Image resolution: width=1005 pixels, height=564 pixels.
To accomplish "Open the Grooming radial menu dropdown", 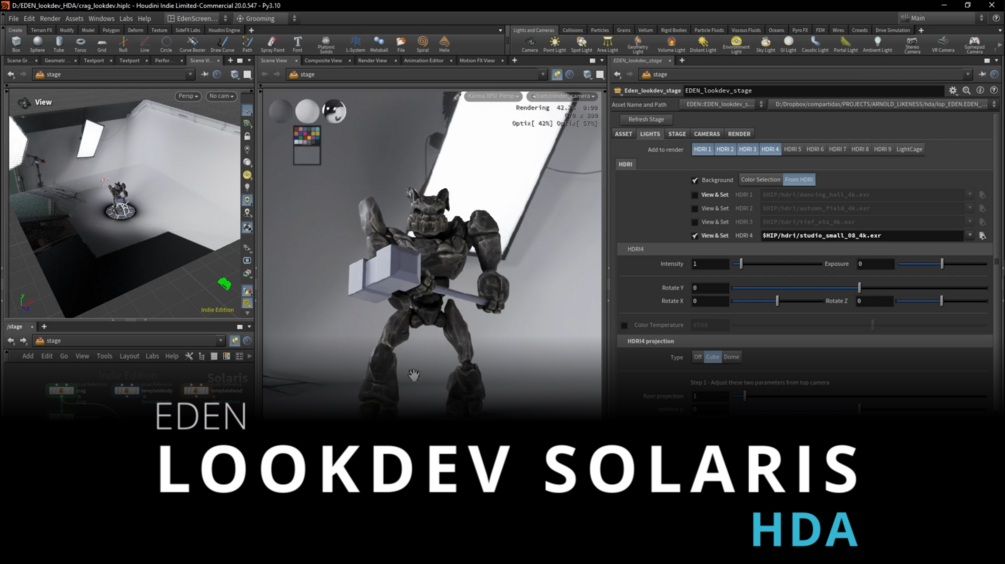I will point(265,19).
